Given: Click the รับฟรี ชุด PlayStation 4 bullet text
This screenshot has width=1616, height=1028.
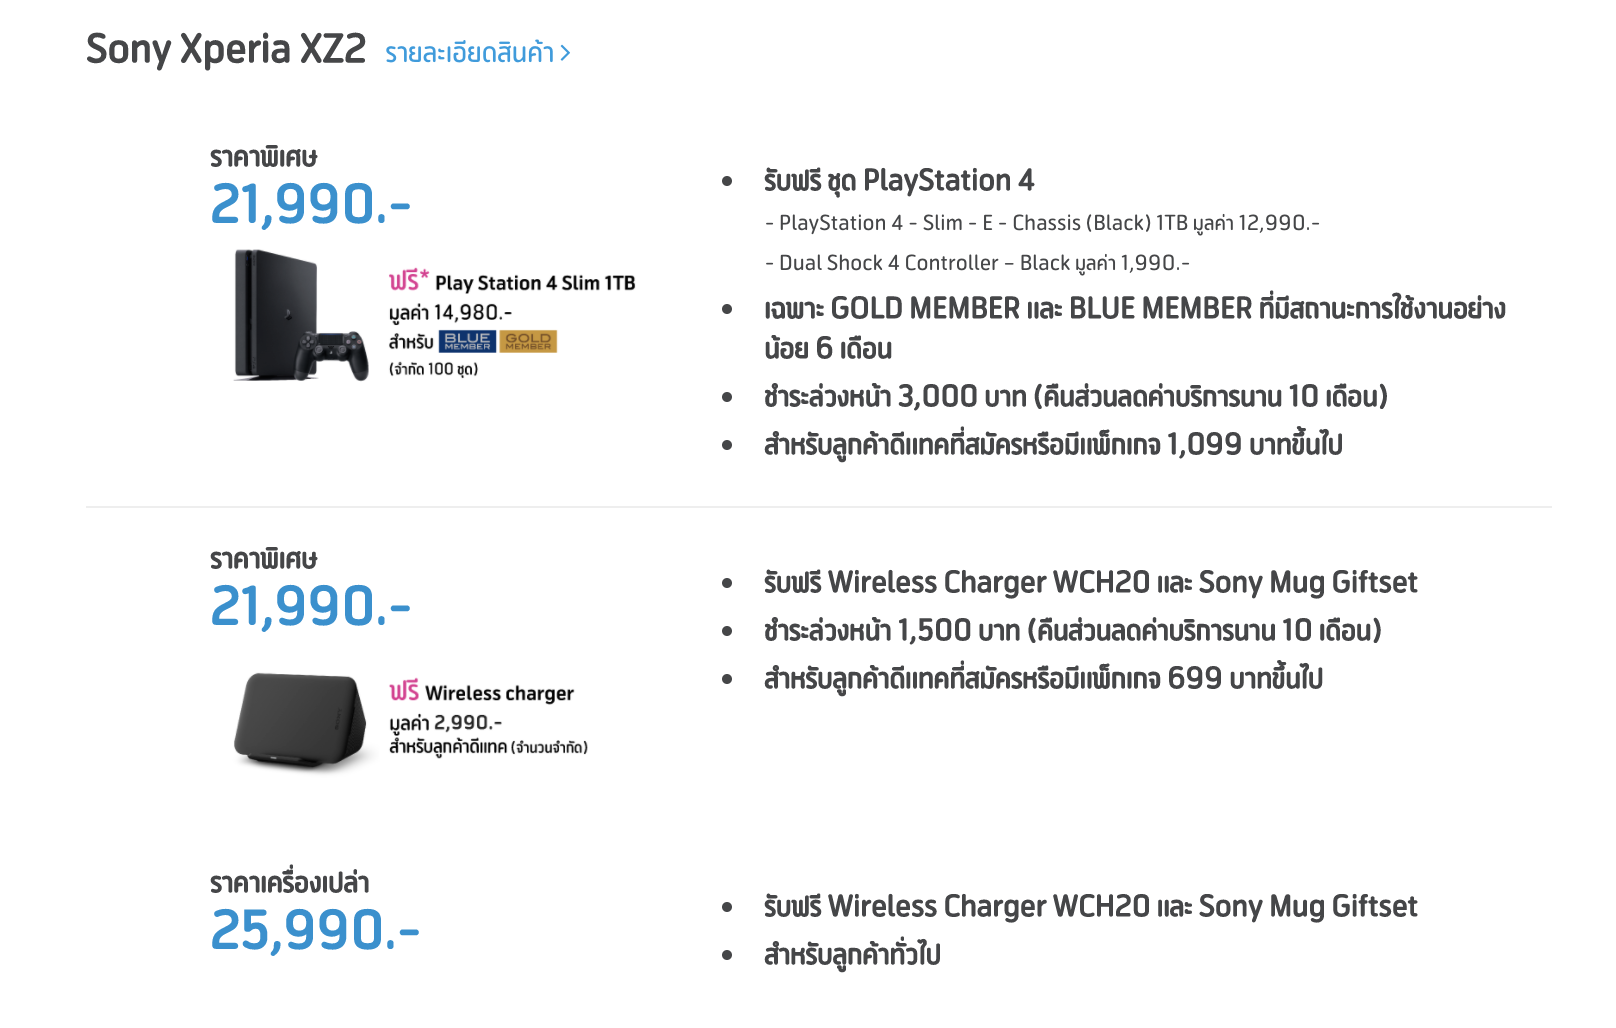Looking at the screenshot, I should click(898, 180).
